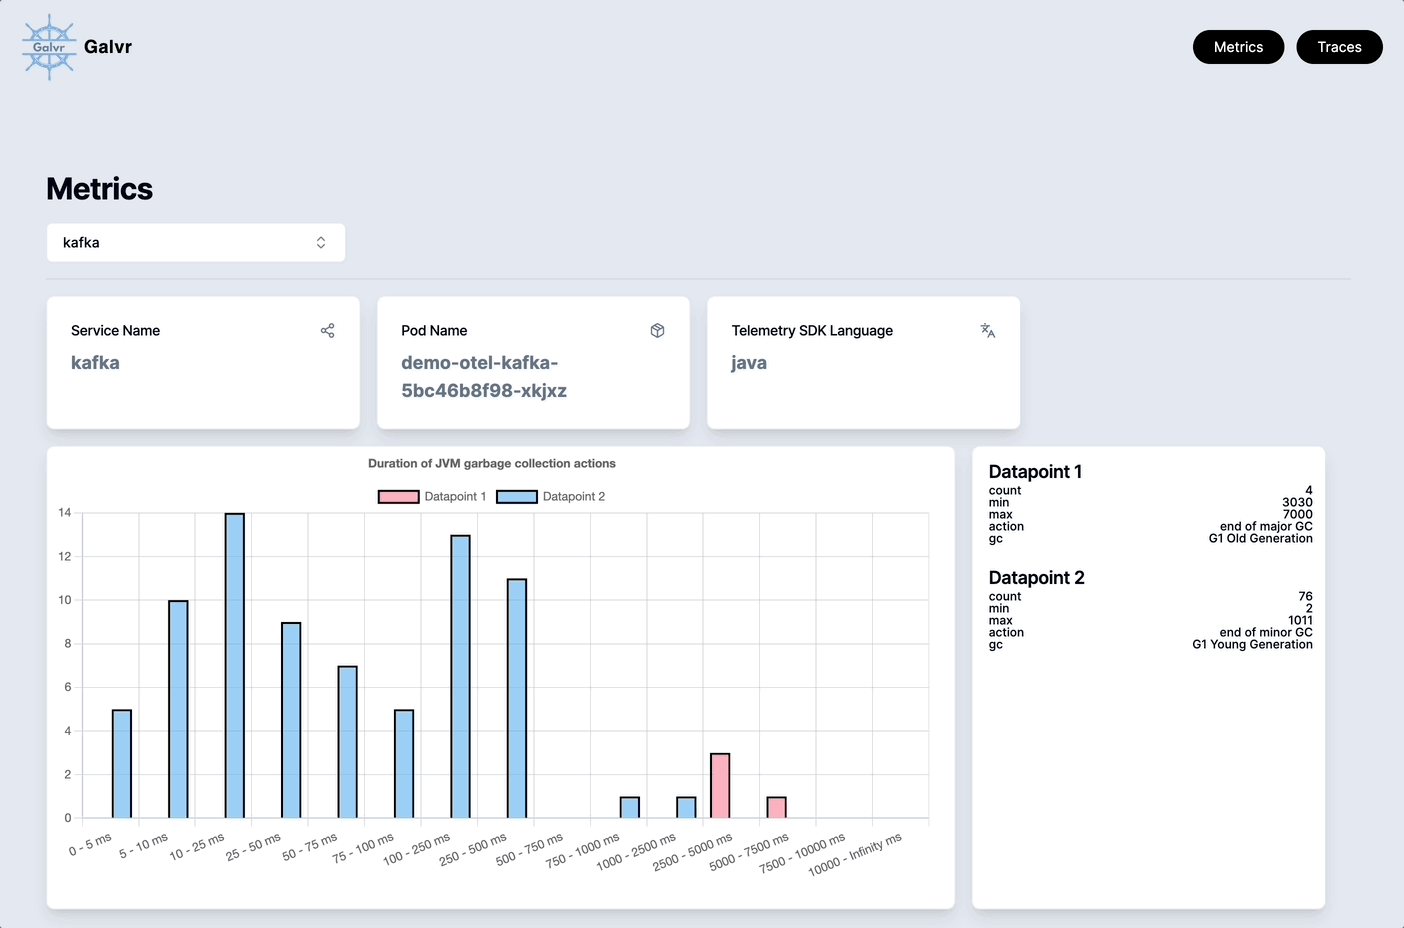Screen dimensions: 1404x928
Task: Click the '10000 - Infinity ms' axis label
Action: coord(855,854)
